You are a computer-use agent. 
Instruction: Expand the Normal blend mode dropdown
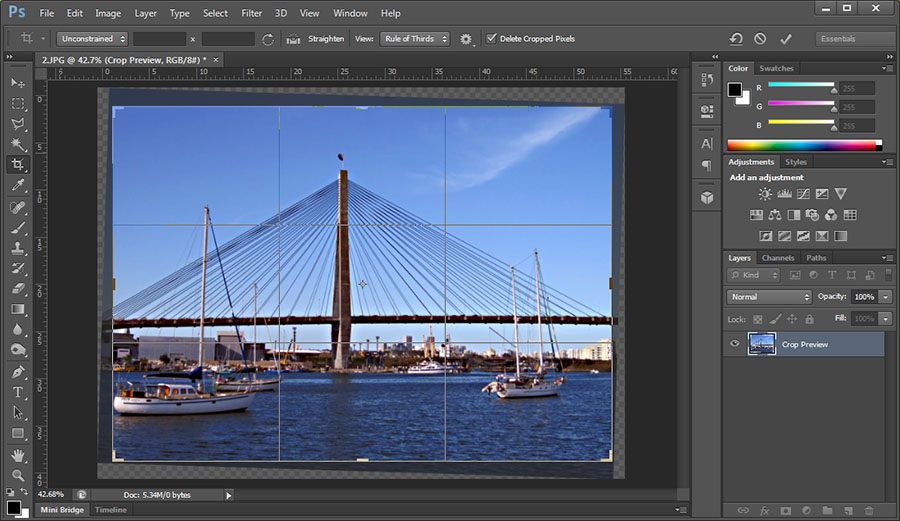[x=769, y=297]
